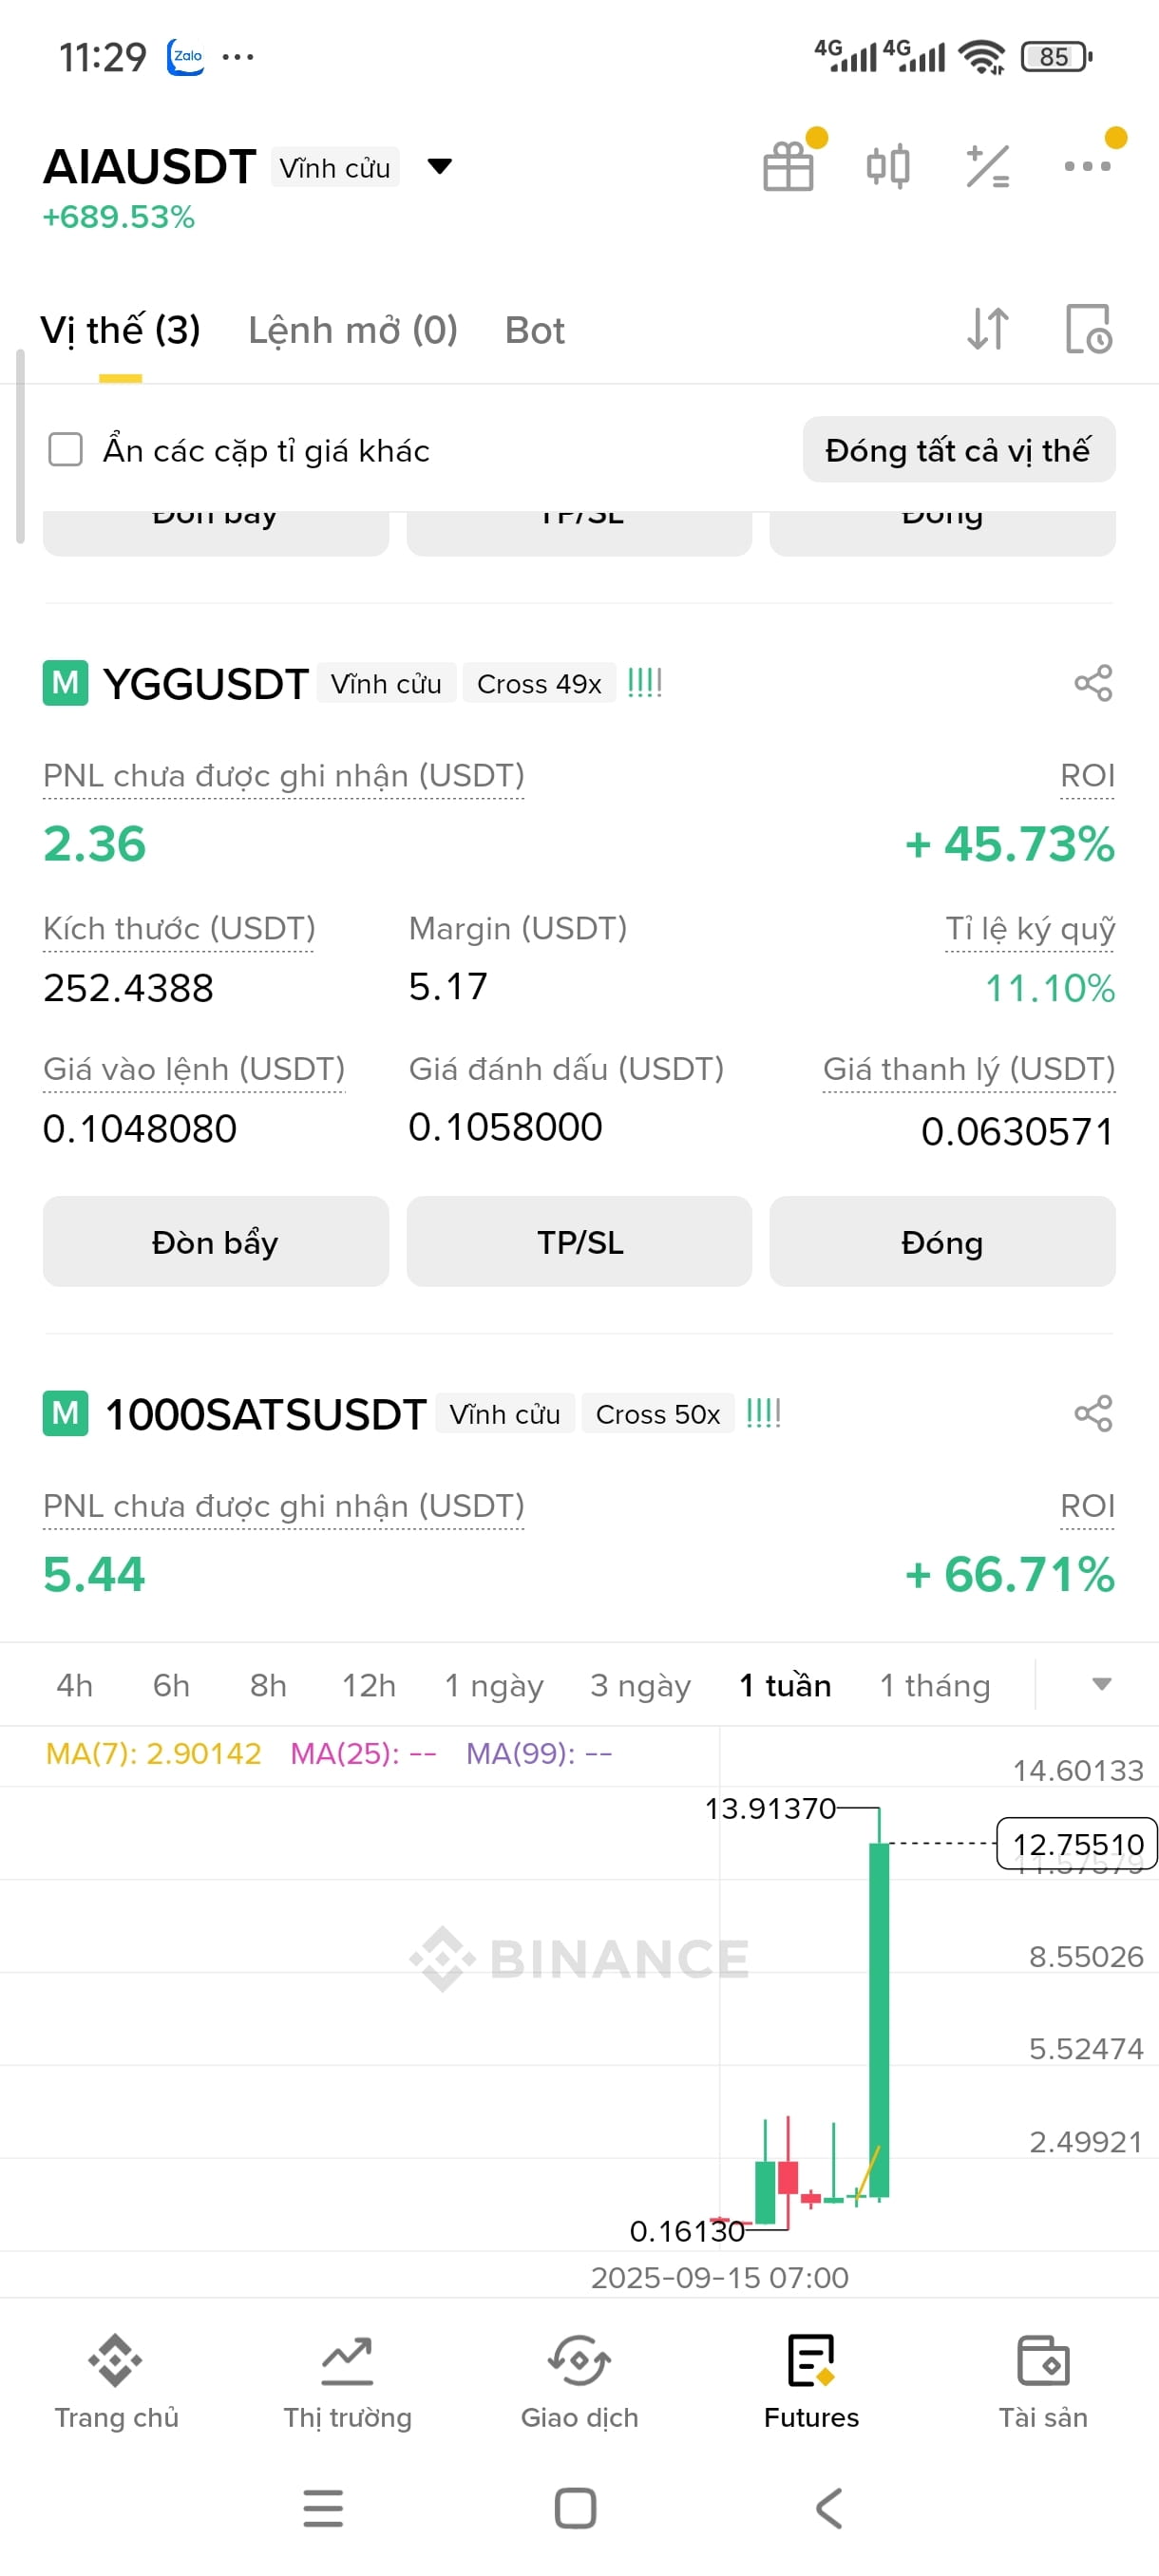The width and height of the screenshot is (1159, 2576).
Task: Share the YGGUSDT position
Action: tap(1093, 683)
